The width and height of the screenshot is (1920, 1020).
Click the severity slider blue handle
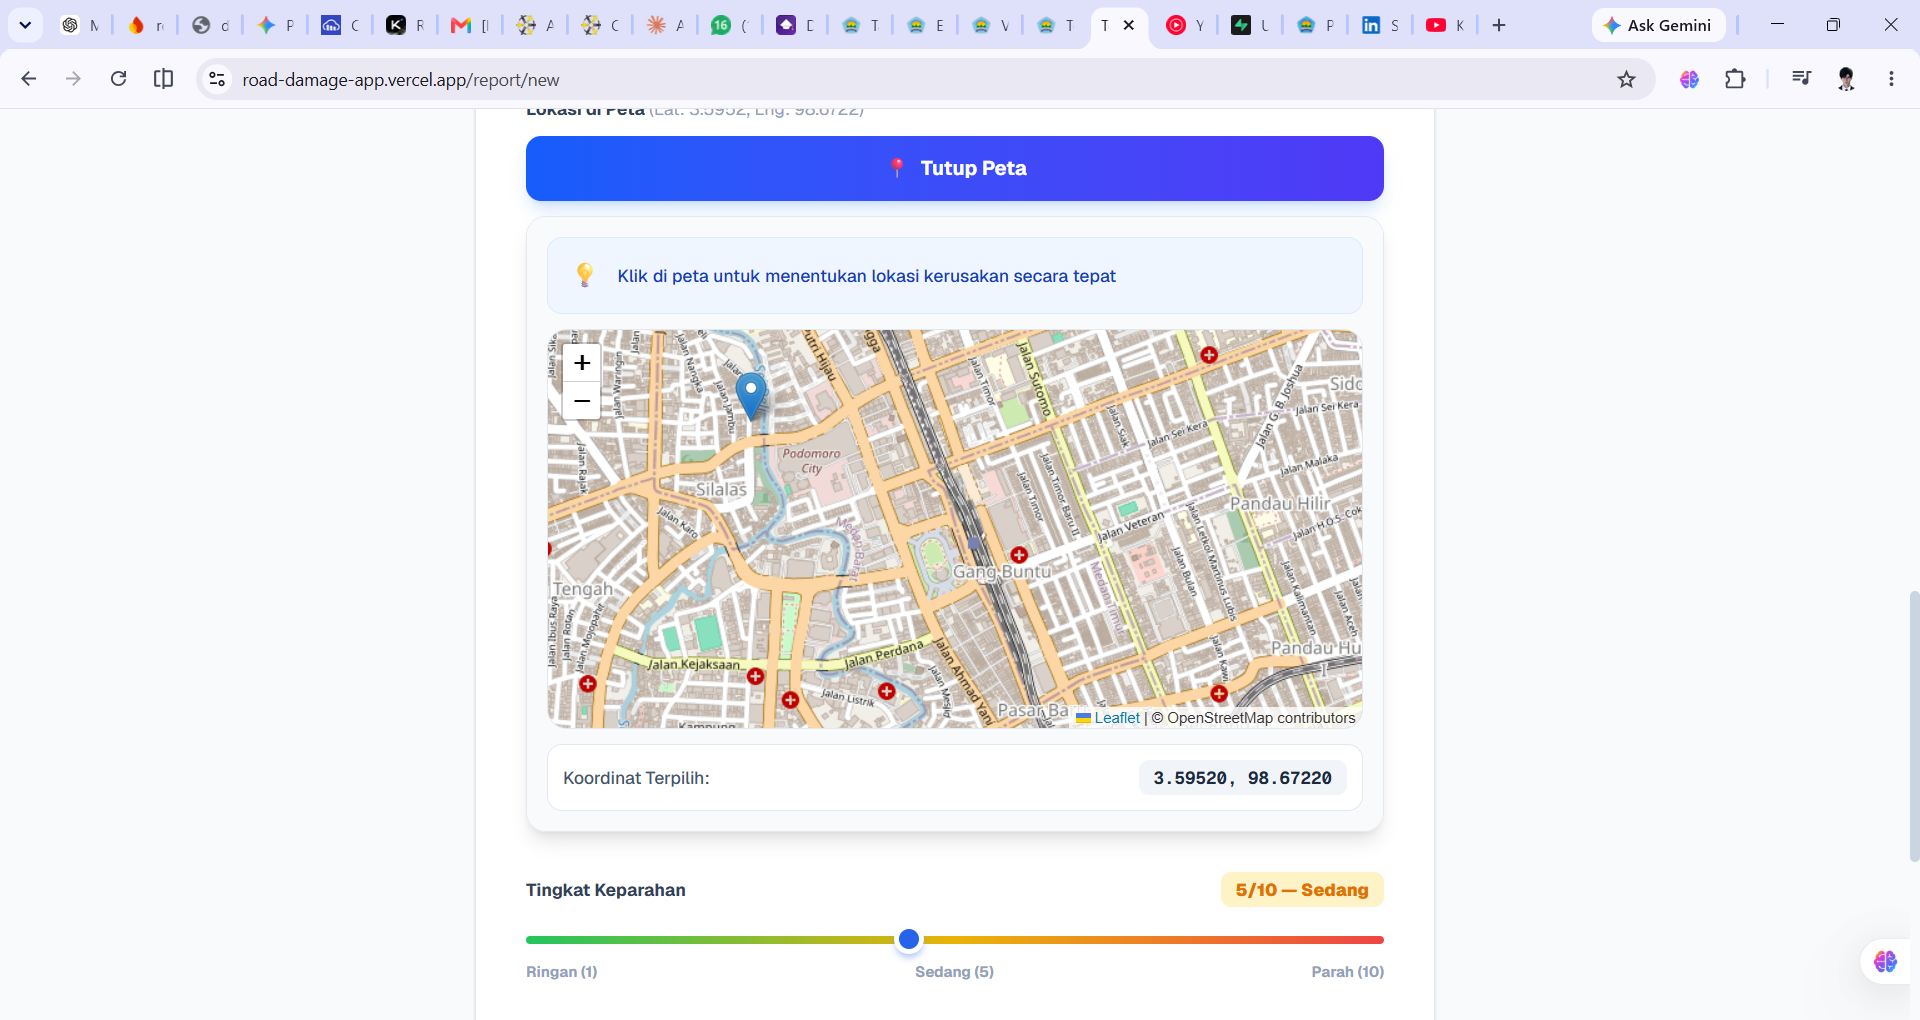[908, 939]
